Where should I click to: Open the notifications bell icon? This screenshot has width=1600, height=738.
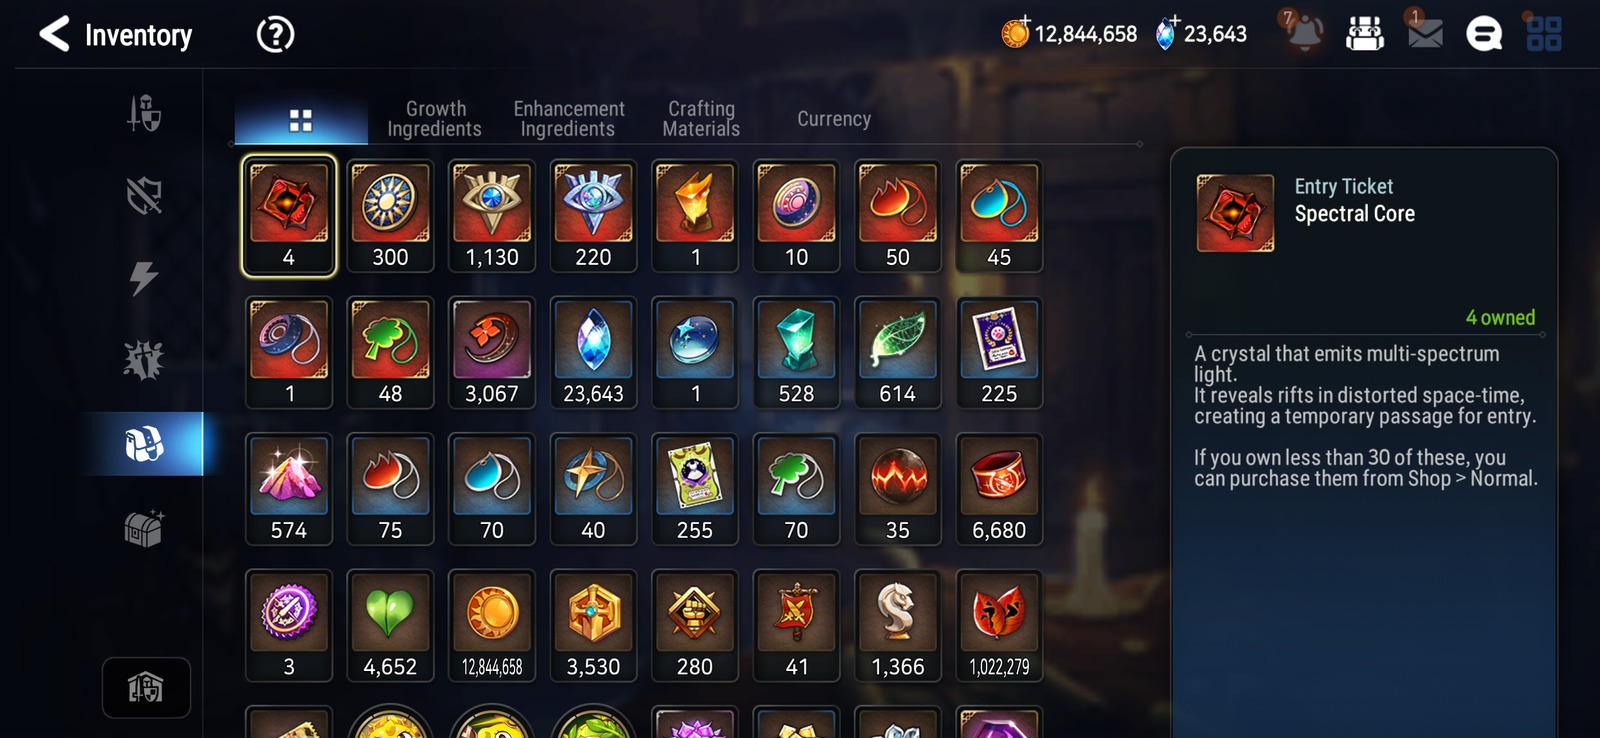click(1303, 32)
